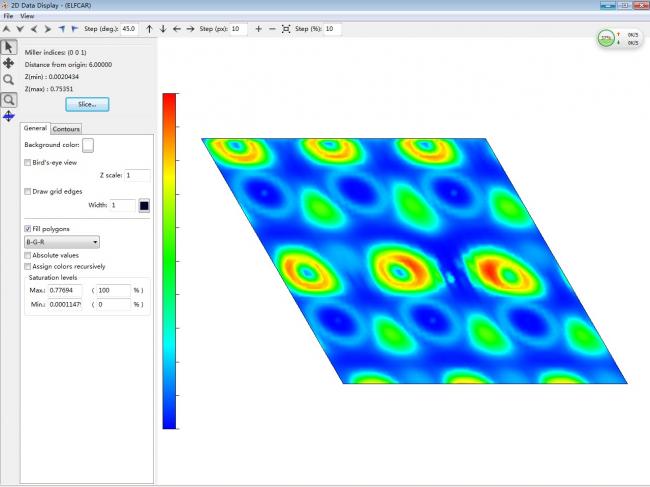
Task: Select the four-arrow translate tool
Action: pyautogui.click(x=9, y=63)
